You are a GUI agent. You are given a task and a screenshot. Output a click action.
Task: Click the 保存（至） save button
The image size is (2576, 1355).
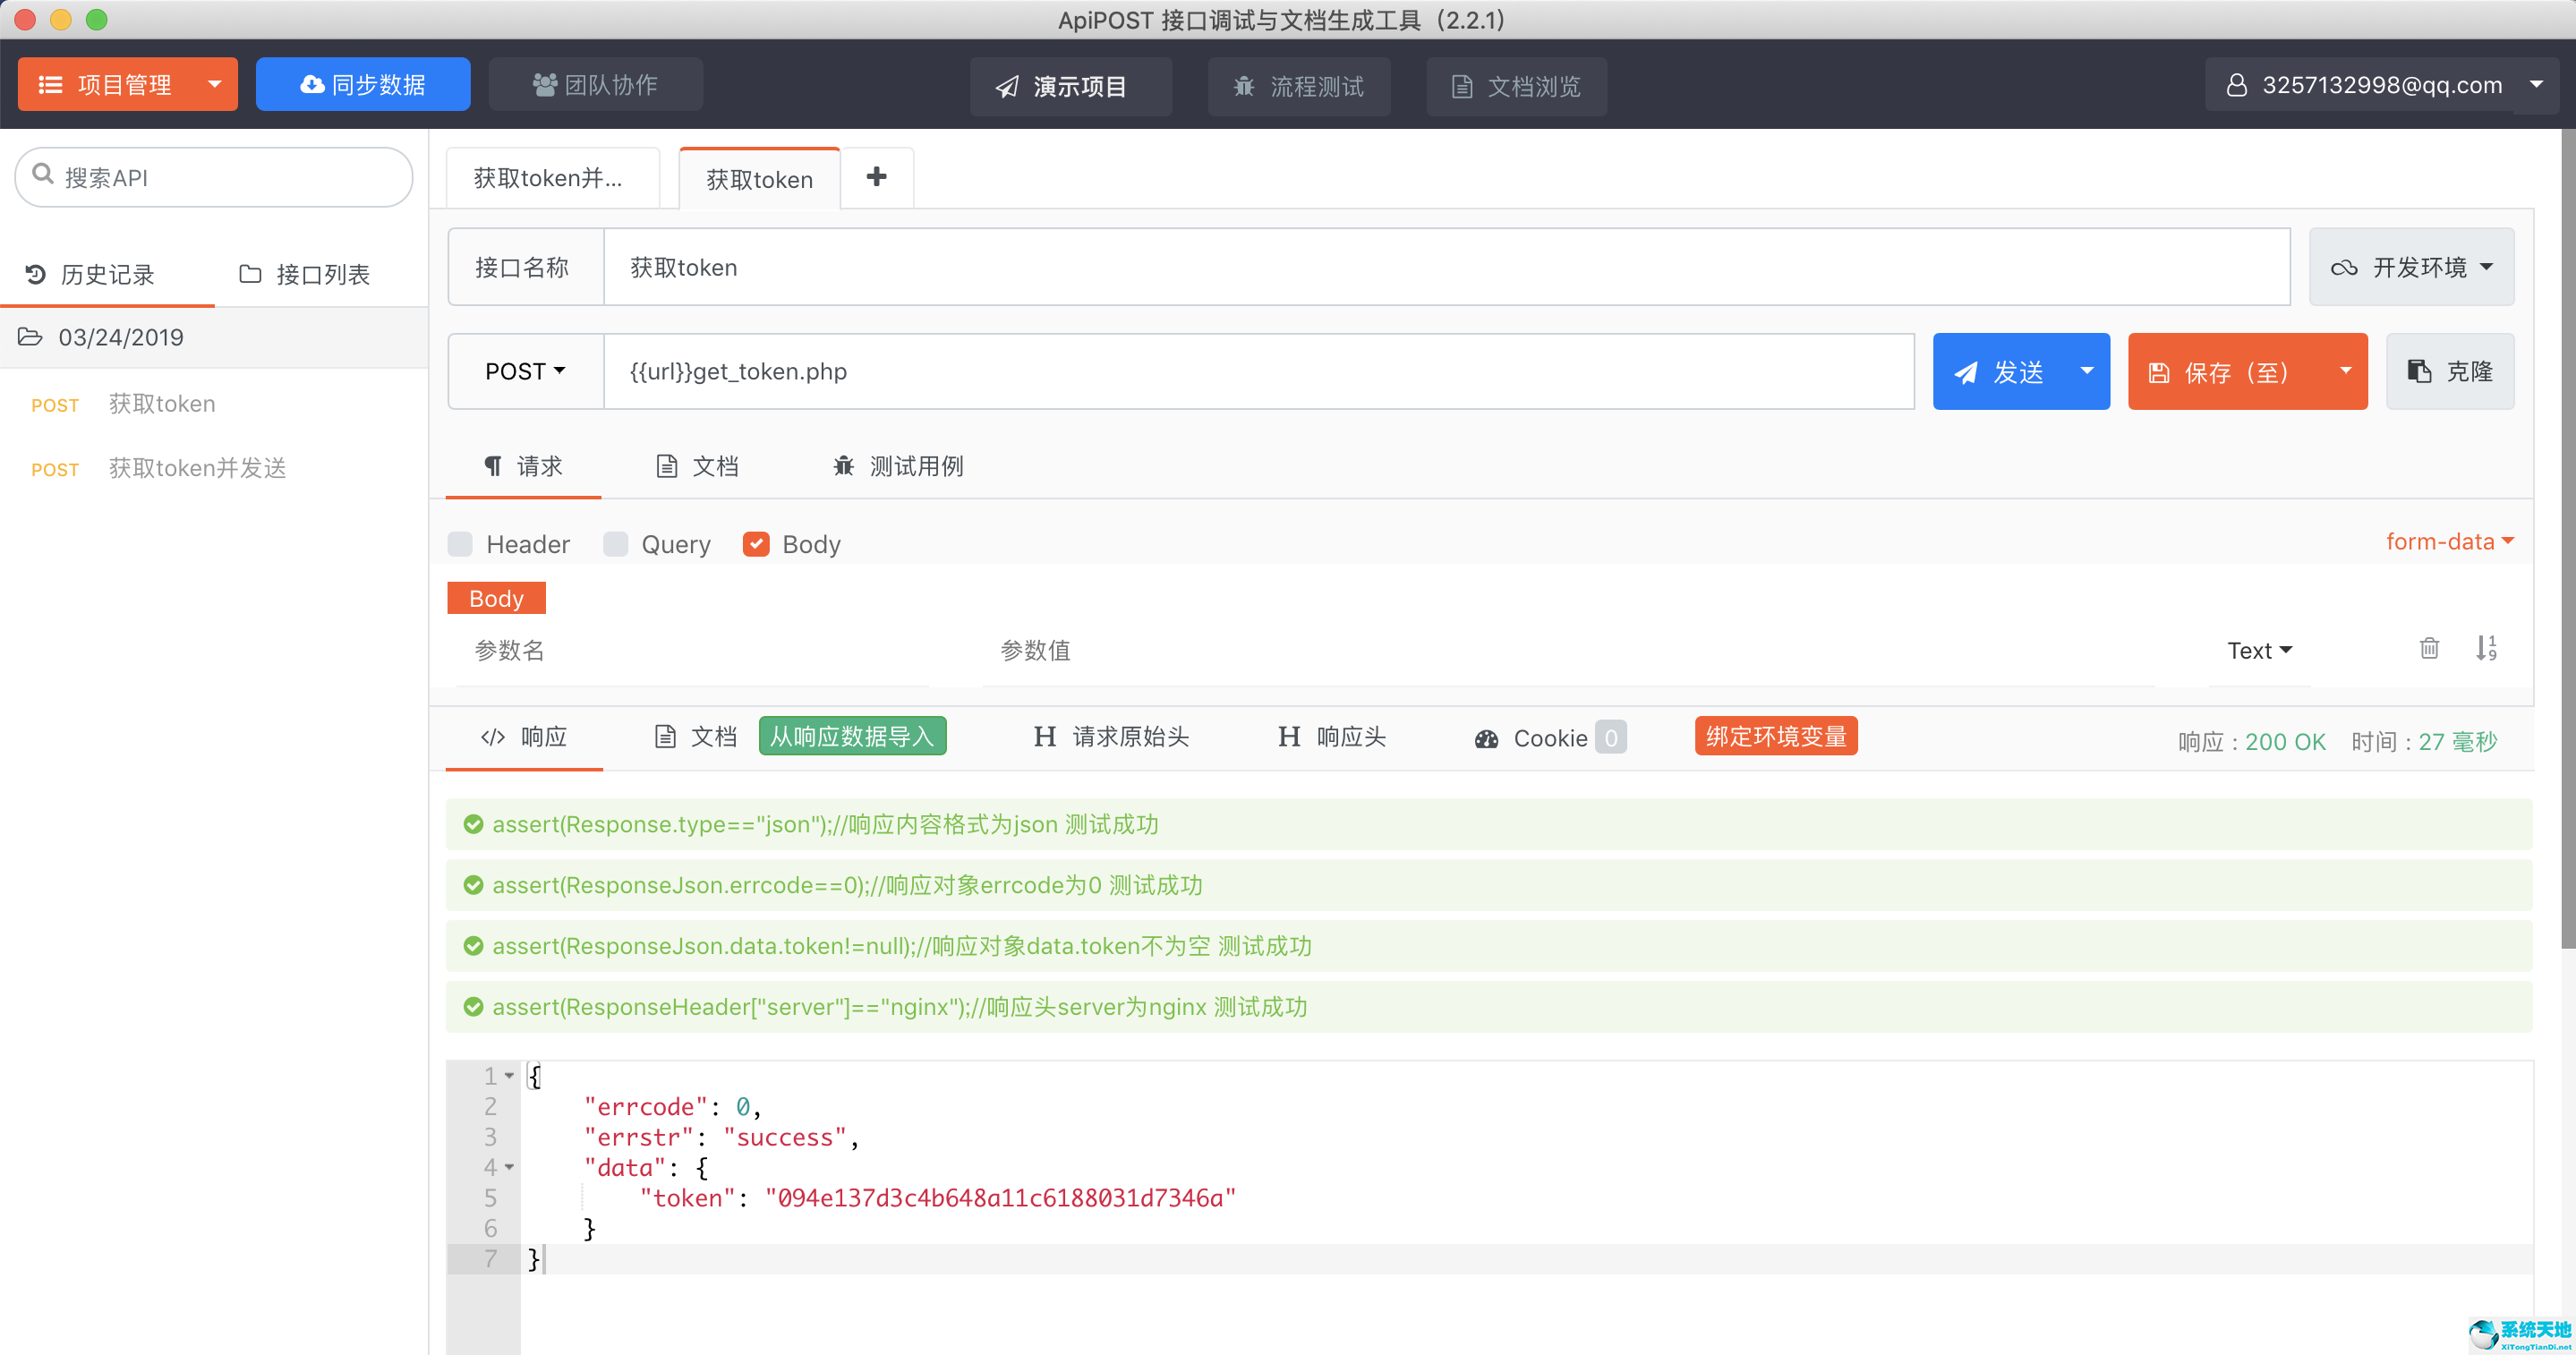click(x=2225, y=371)
